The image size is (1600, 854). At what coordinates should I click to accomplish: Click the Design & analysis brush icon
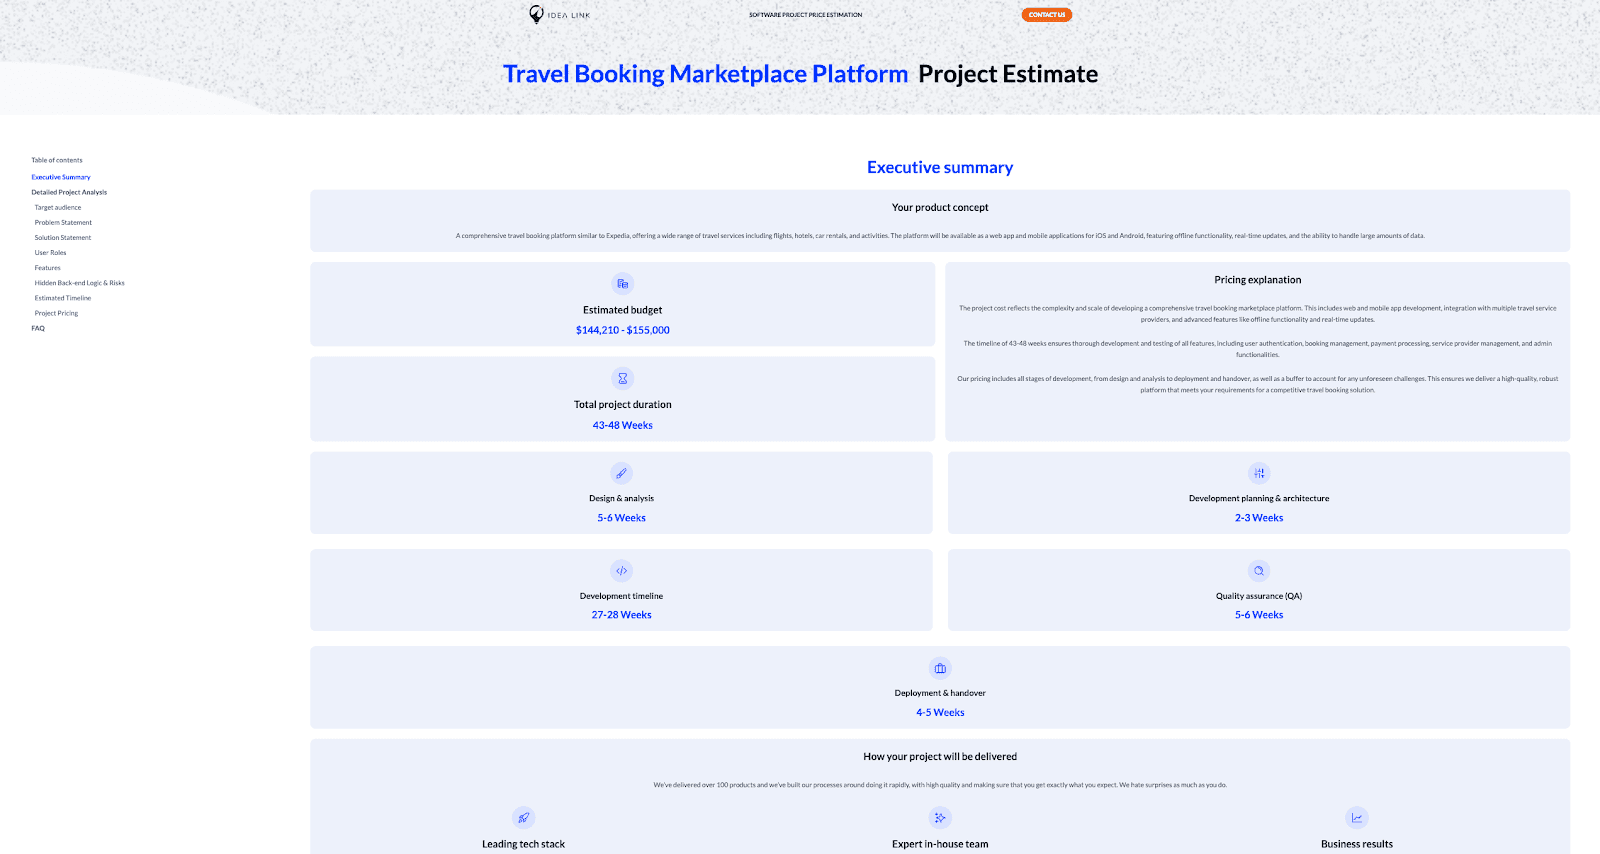pyautogui.click(x=621, y=473)
